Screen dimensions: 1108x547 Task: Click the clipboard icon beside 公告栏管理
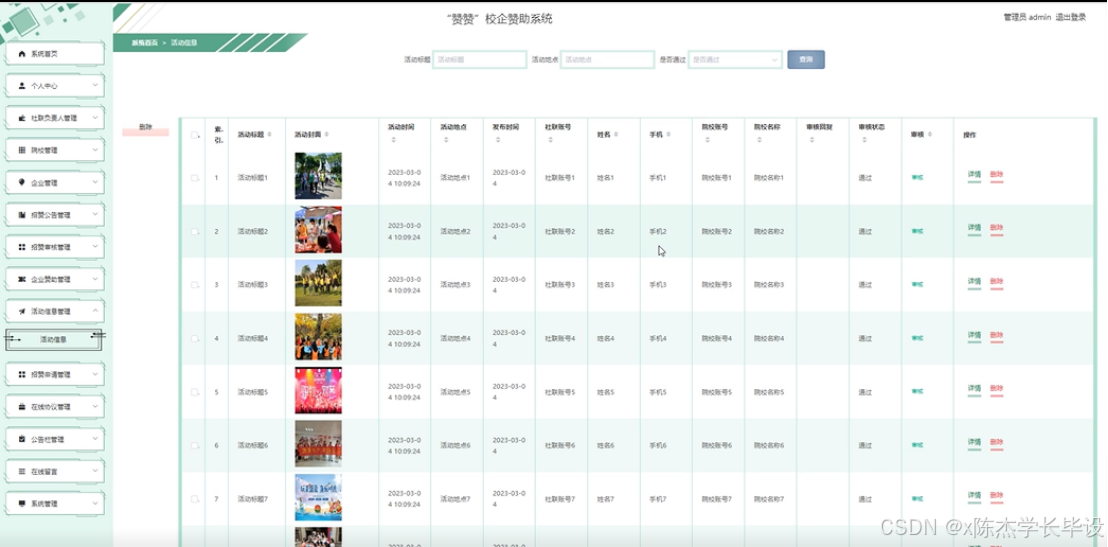(22, 439)
